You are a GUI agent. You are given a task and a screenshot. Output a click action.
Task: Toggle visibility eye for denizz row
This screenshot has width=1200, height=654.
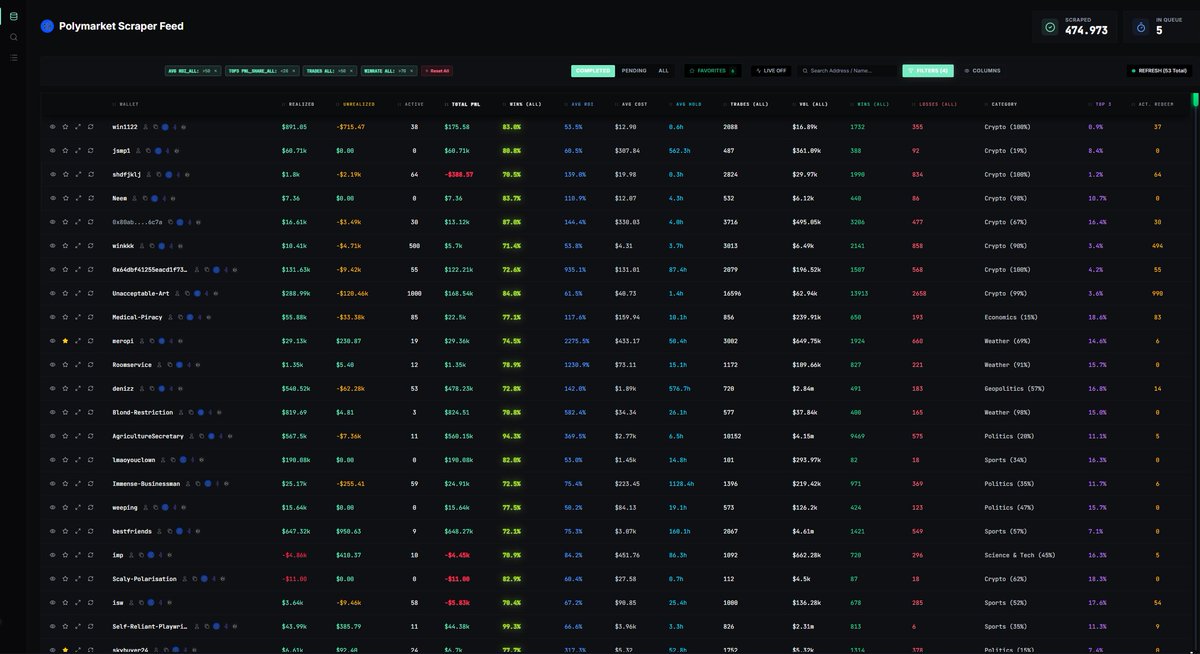pos(52,388)
